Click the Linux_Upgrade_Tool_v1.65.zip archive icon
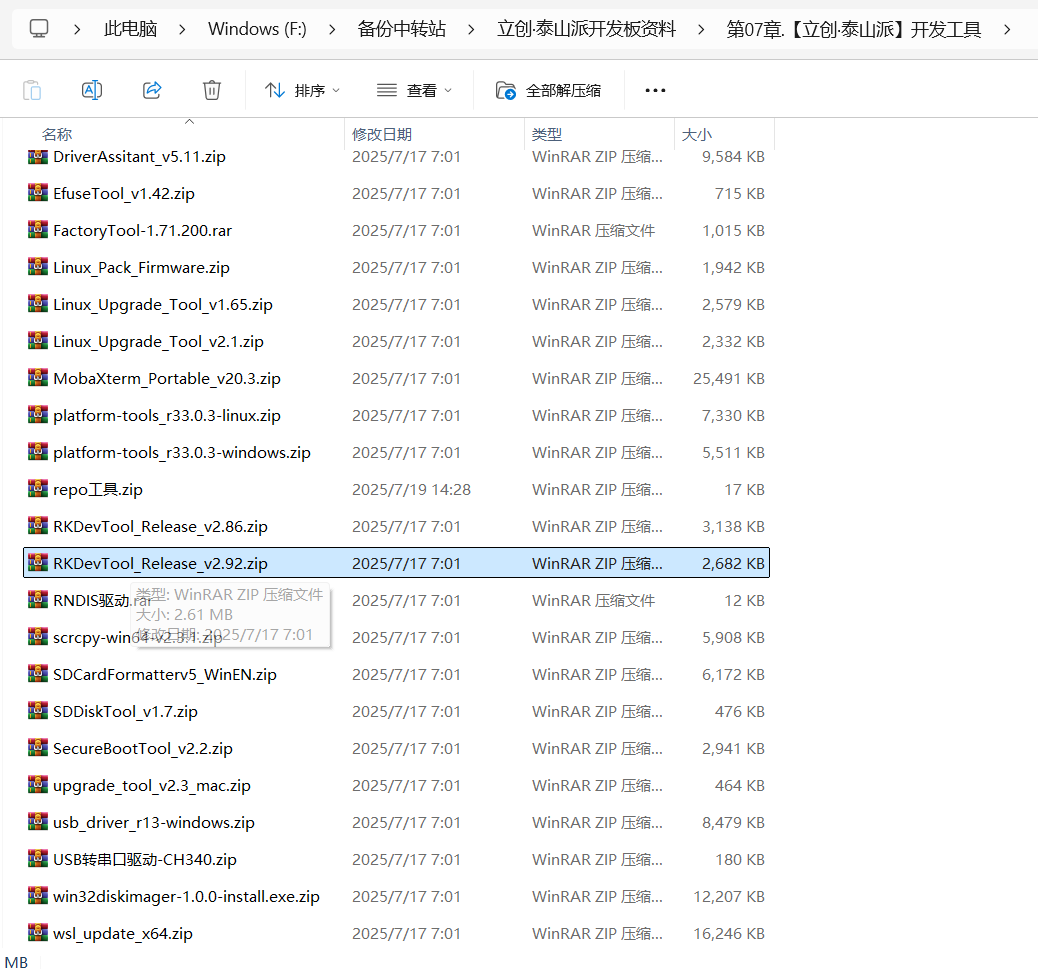 click(38, 305)
